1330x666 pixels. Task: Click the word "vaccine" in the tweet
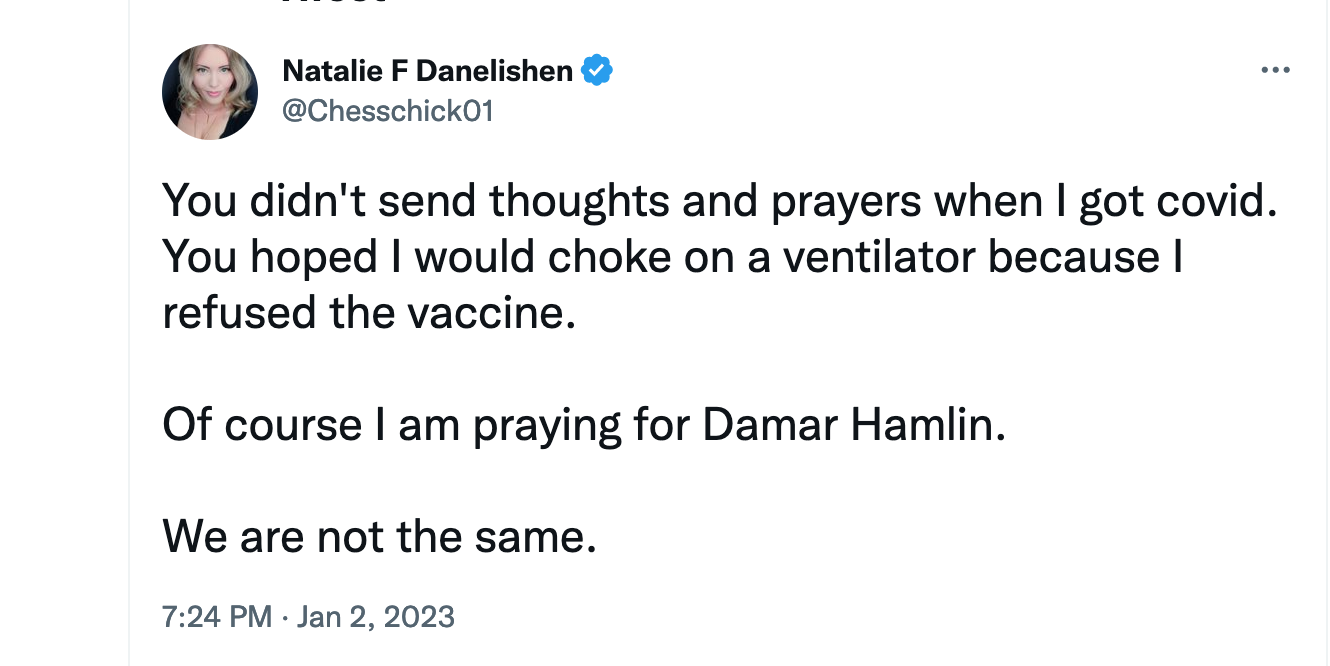click(485, 314)
